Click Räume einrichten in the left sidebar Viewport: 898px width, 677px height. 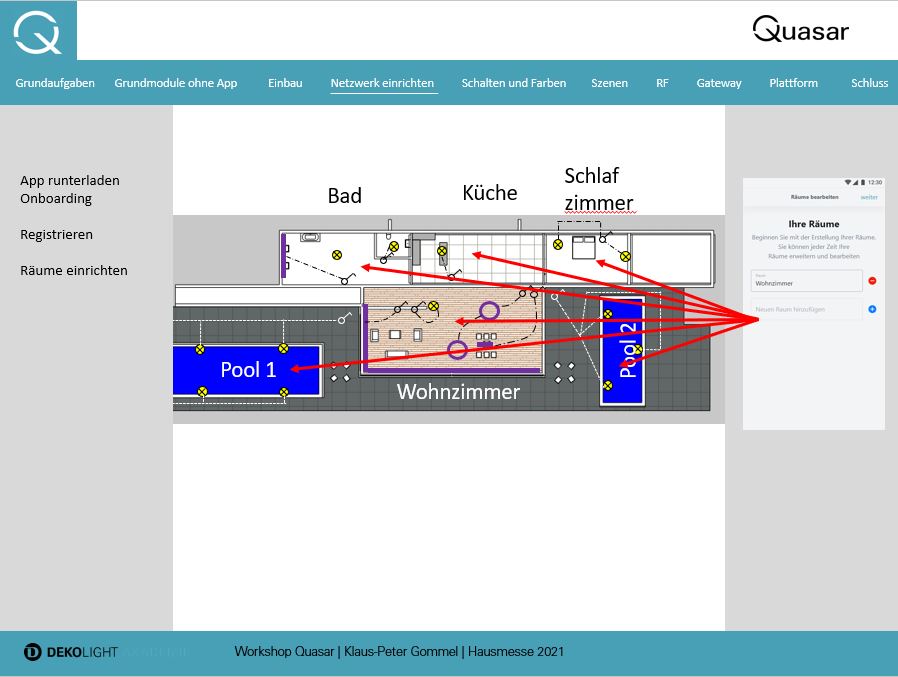pyautogui.click(x=74, y=270)
